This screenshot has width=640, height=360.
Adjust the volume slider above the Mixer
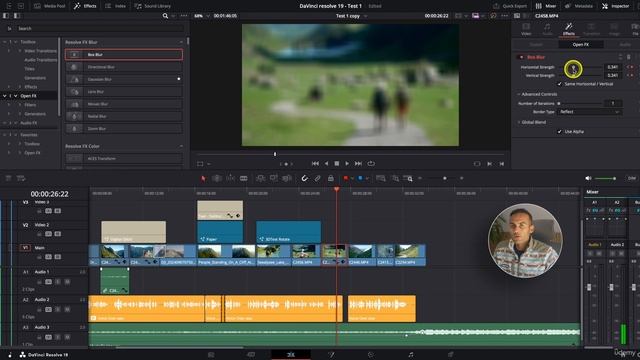[605, 178]
